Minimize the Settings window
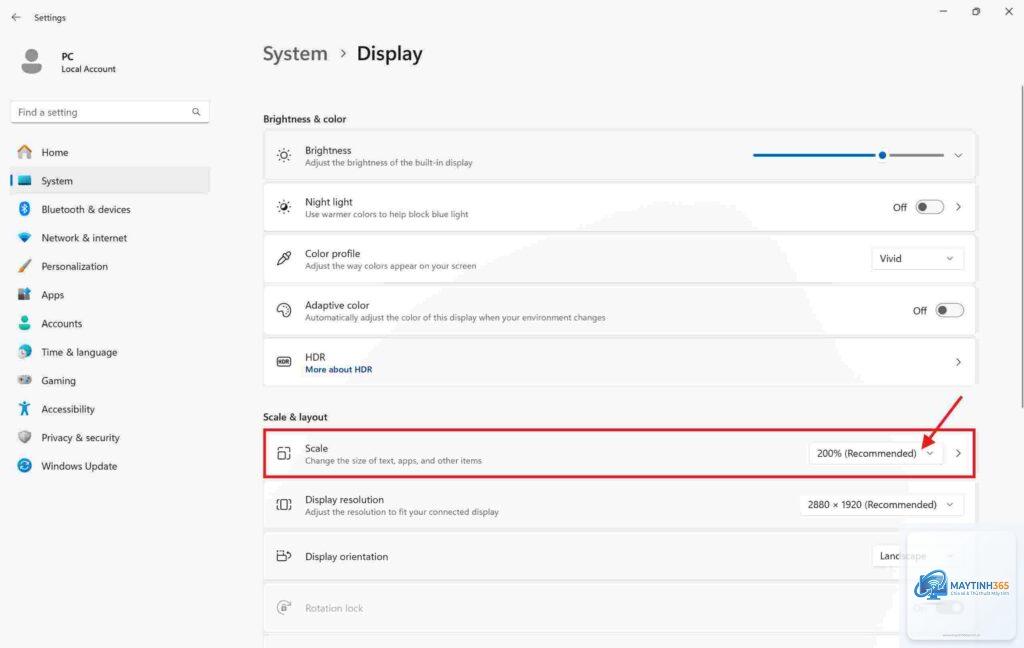The height and width of the screenshot is (648, 1024). pyautogui.click(x=943, y=11)
